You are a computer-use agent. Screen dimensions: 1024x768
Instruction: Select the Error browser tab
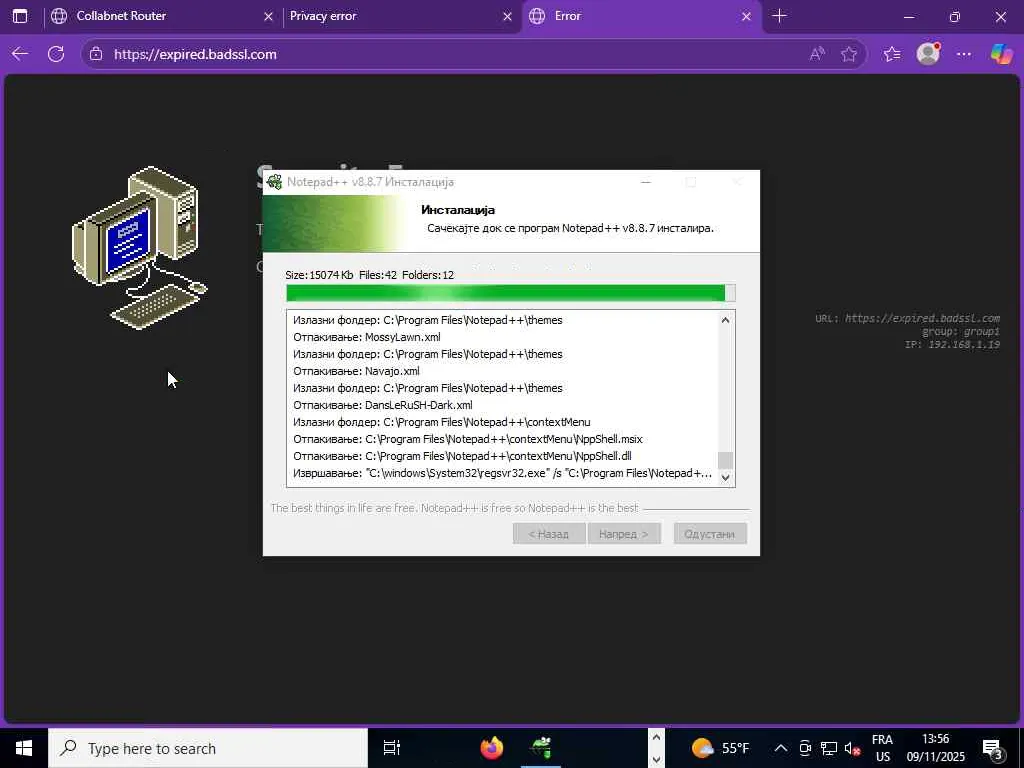coord(641,16)
